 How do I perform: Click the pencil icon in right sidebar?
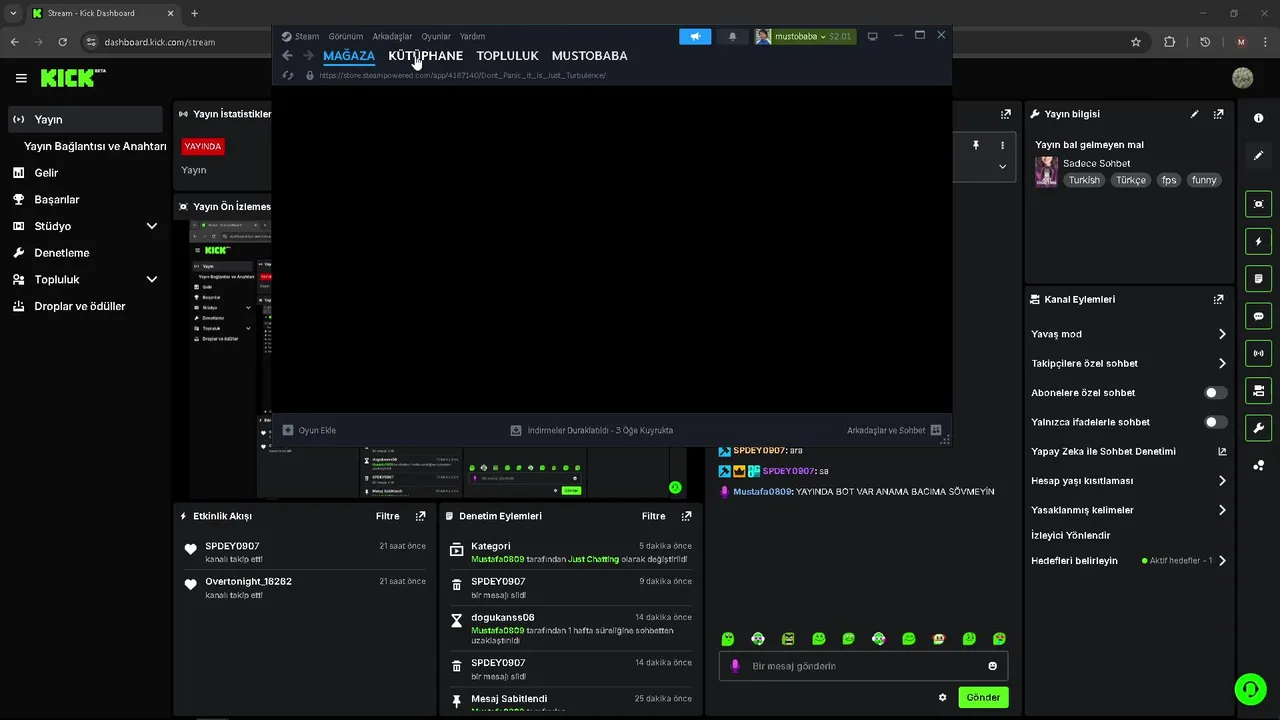click(1258, 156)
